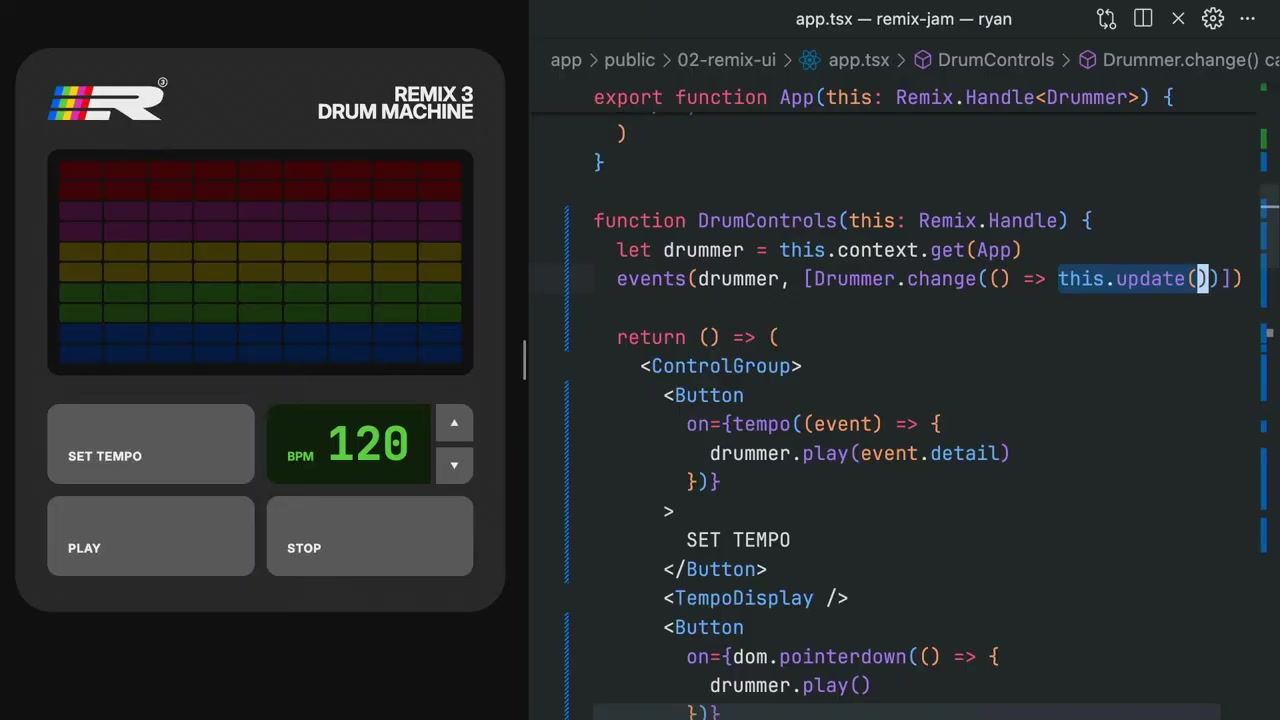The width and height of the screenshot is (1280, 720).
Task: Click the Remix R logo
Action: [x=107, y=100]
